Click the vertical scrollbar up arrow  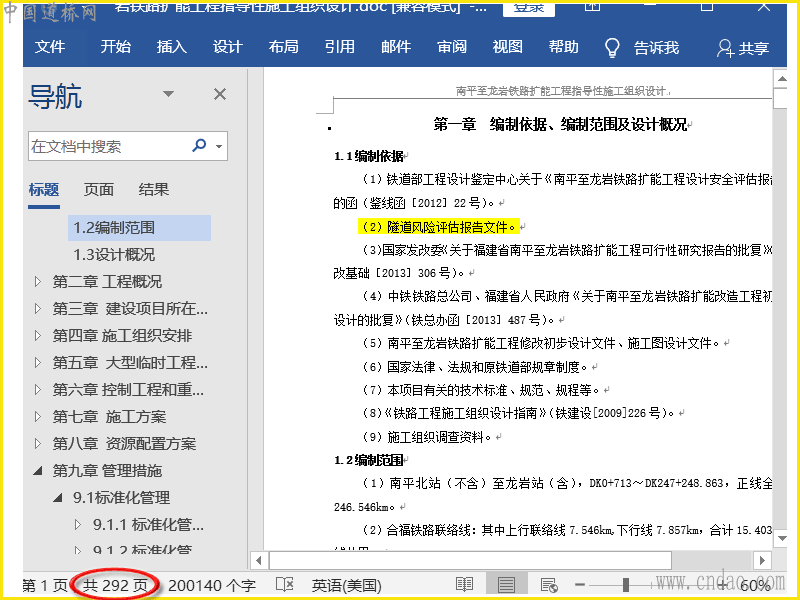click(x=781, y=79)
